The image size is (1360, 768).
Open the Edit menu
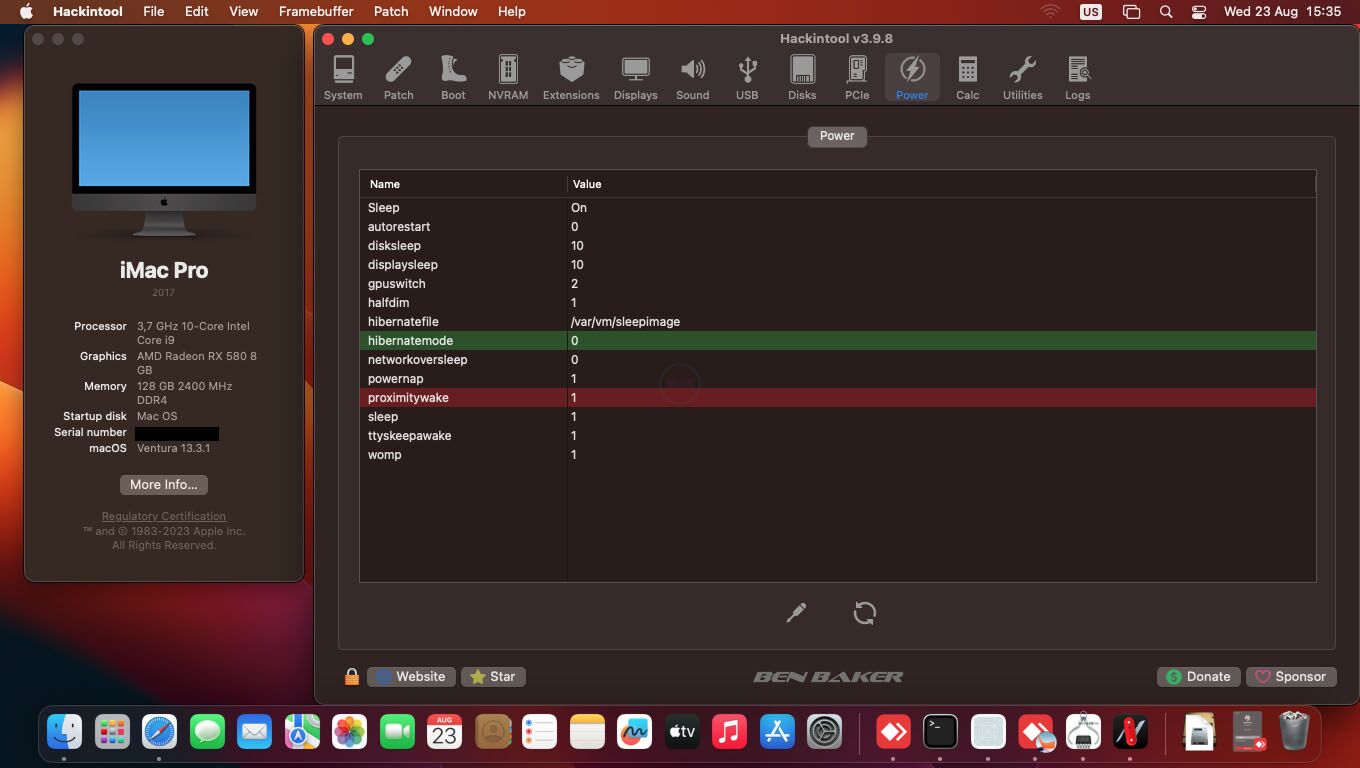(197, 11)
